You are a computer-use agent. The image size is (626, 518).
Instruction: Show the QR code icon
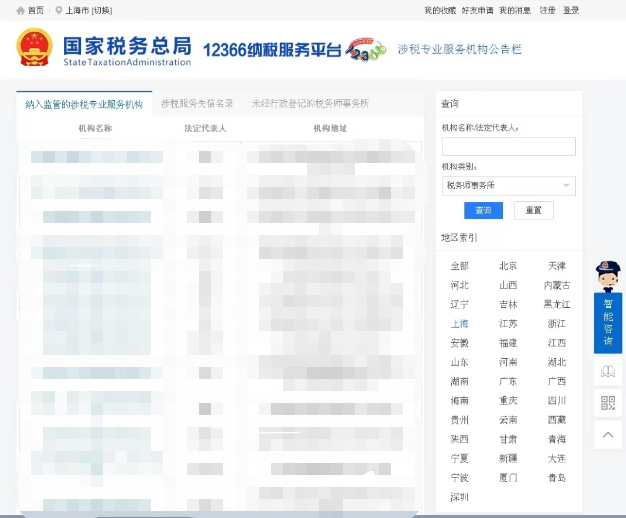tap(608, 403)
